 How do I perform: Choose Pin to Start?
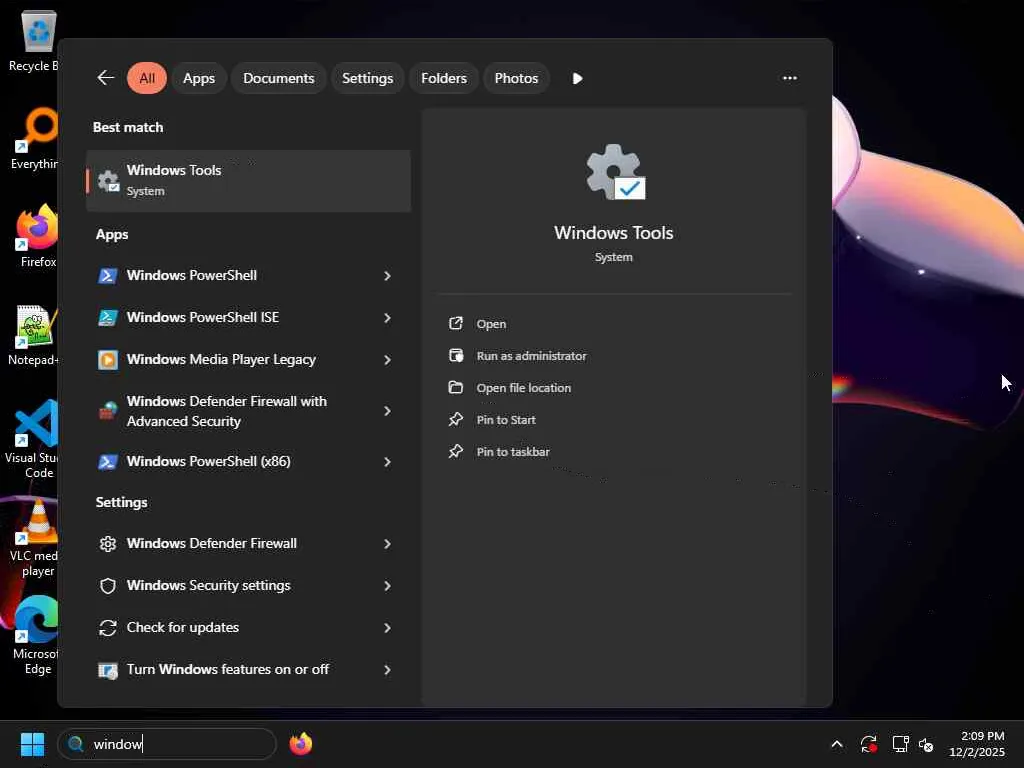[505, 420]
